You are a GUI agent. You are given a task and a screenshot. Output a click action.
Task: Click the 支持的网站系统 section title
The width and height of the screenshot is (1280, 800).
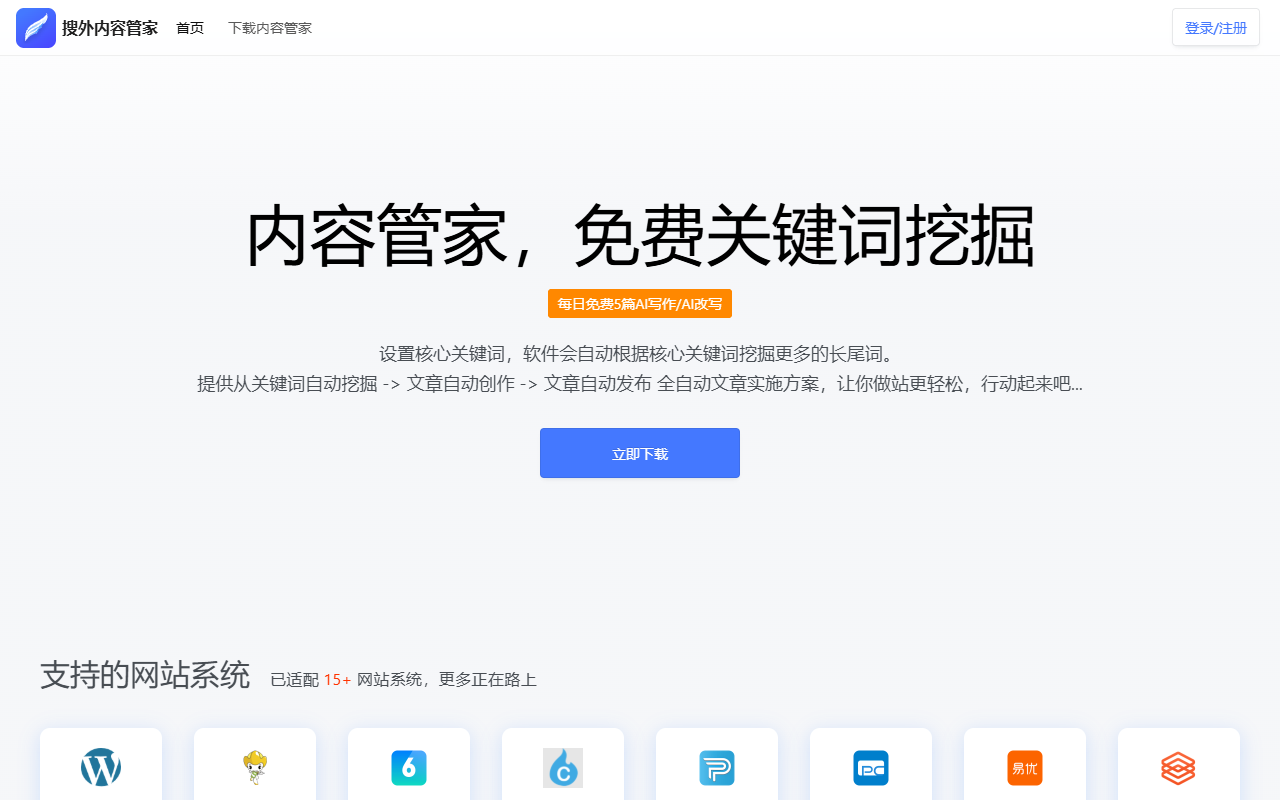pos(145,675)
